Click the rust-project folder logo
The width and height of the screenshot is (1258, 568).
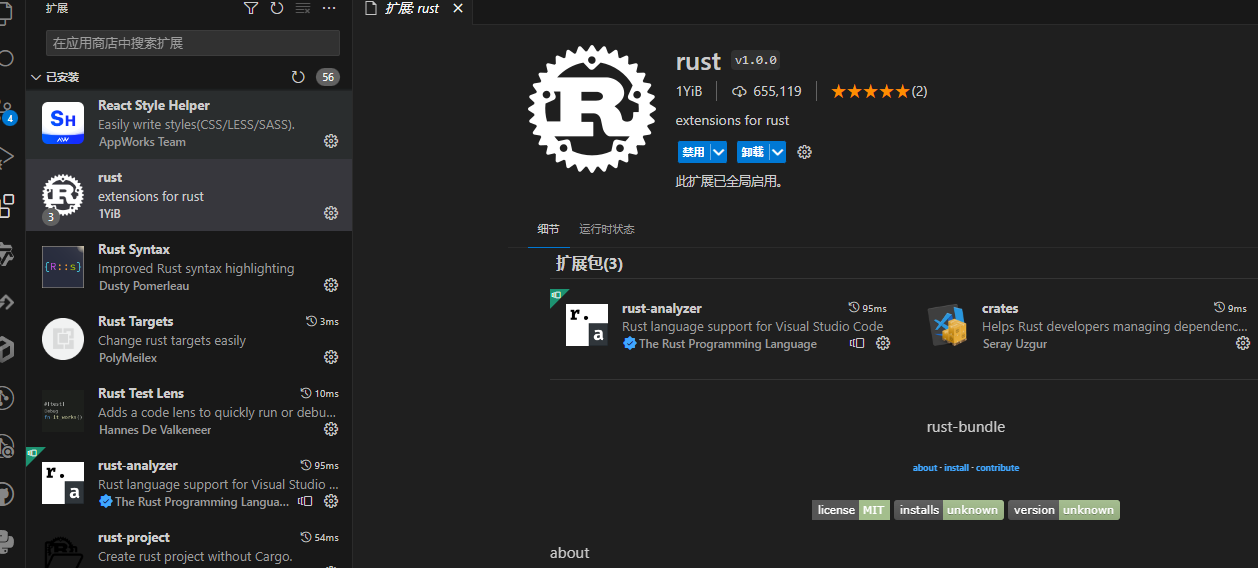pyautogui.click(x=63, y=551)
